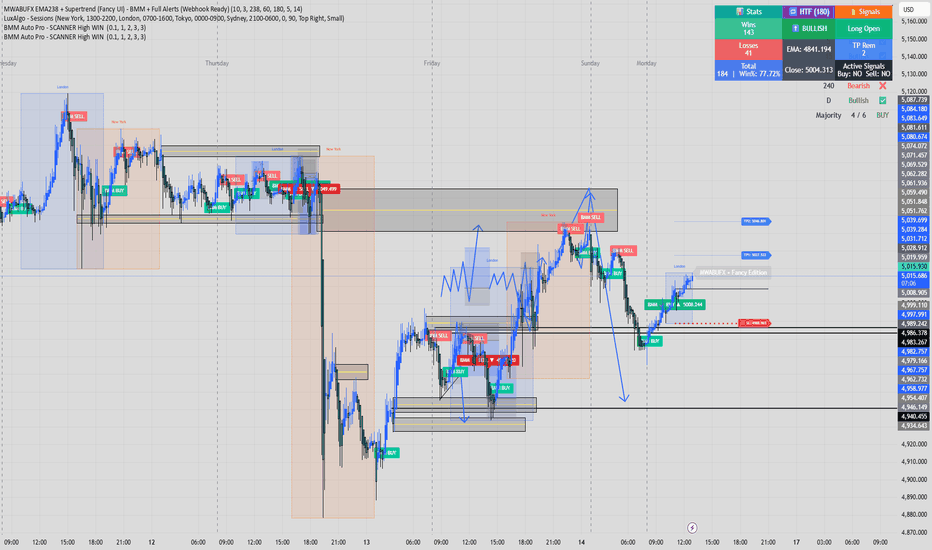Image resolution: width=932 pixels, height=550 pixels.
Task: Click the Bearish label on the 240 row
Action: coord(858,86)
